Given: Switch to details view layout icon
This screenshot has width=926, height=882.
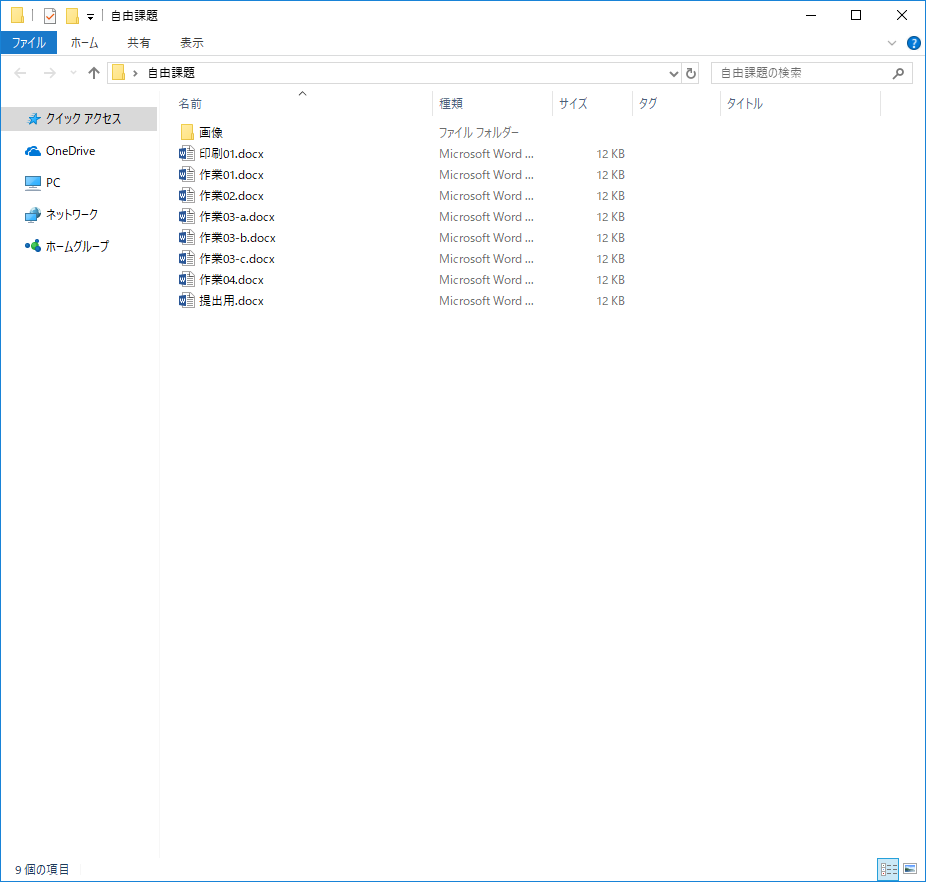Looking at the screenshot, I should [888, 870].
